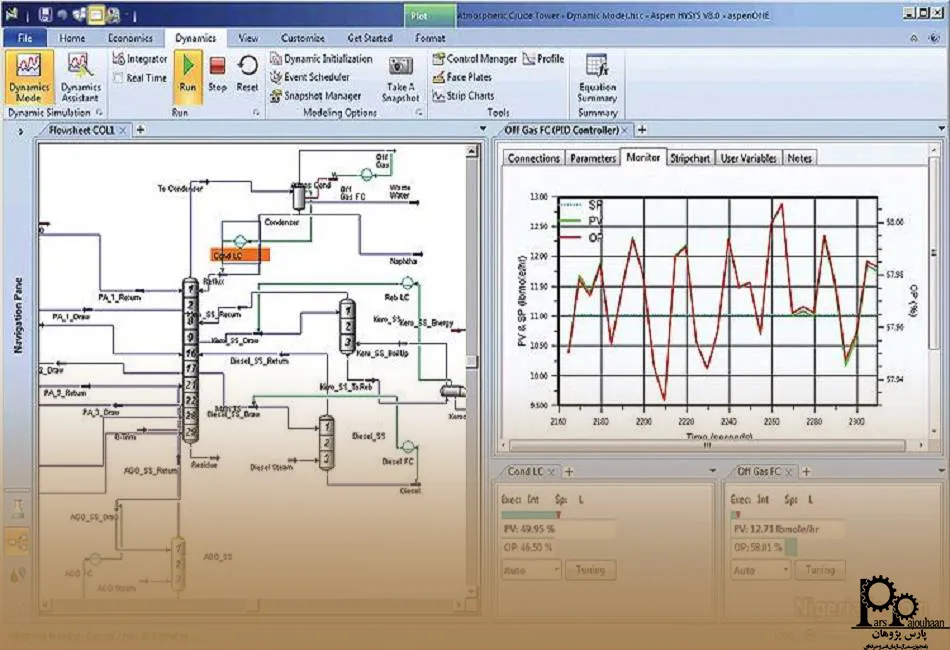Open Auto mode dropdown in Cond LC
The height and width of the screenshot is (650, 950).
[530, 570]
